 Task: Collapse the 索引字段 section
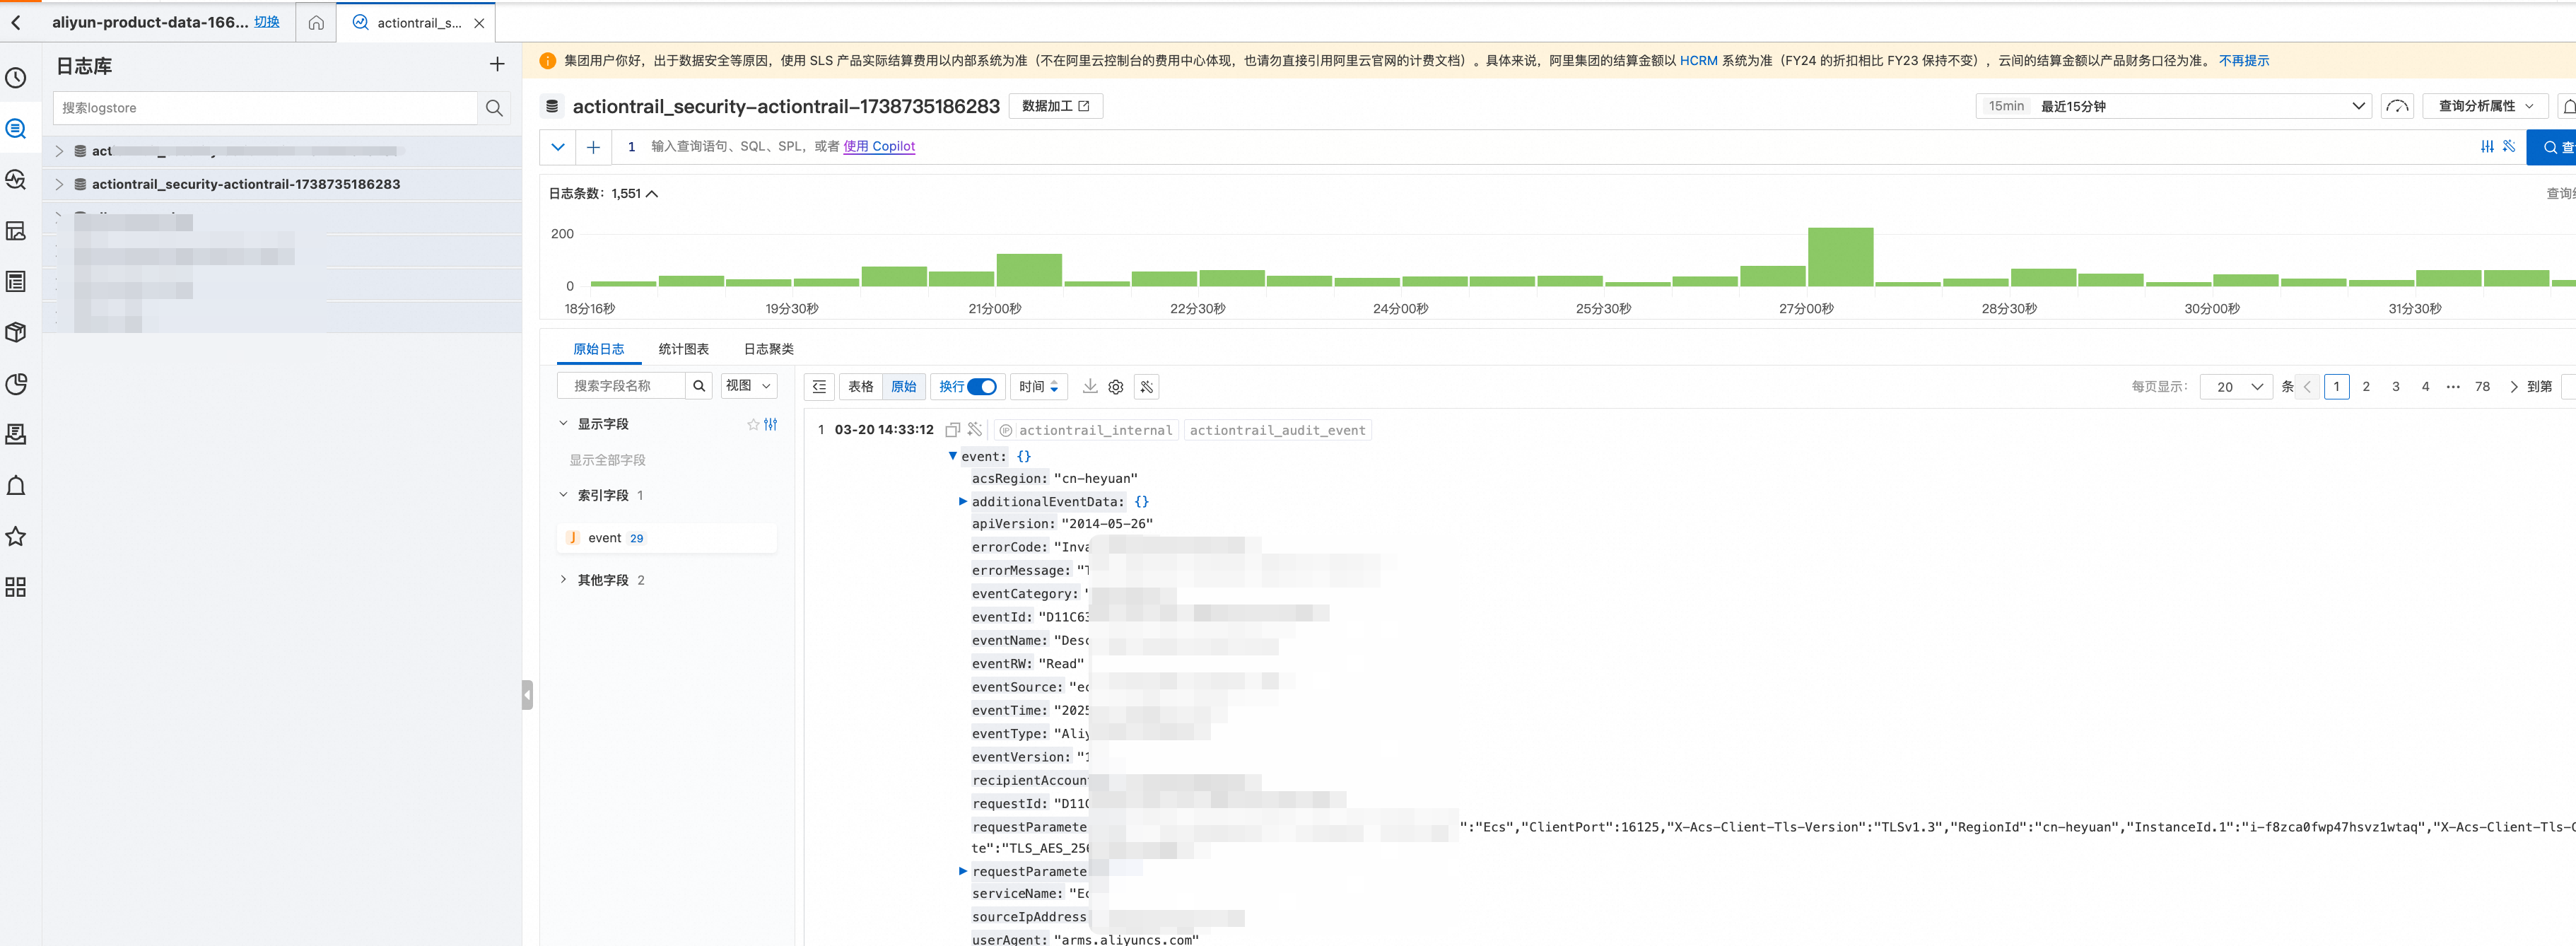click(563, 495)
